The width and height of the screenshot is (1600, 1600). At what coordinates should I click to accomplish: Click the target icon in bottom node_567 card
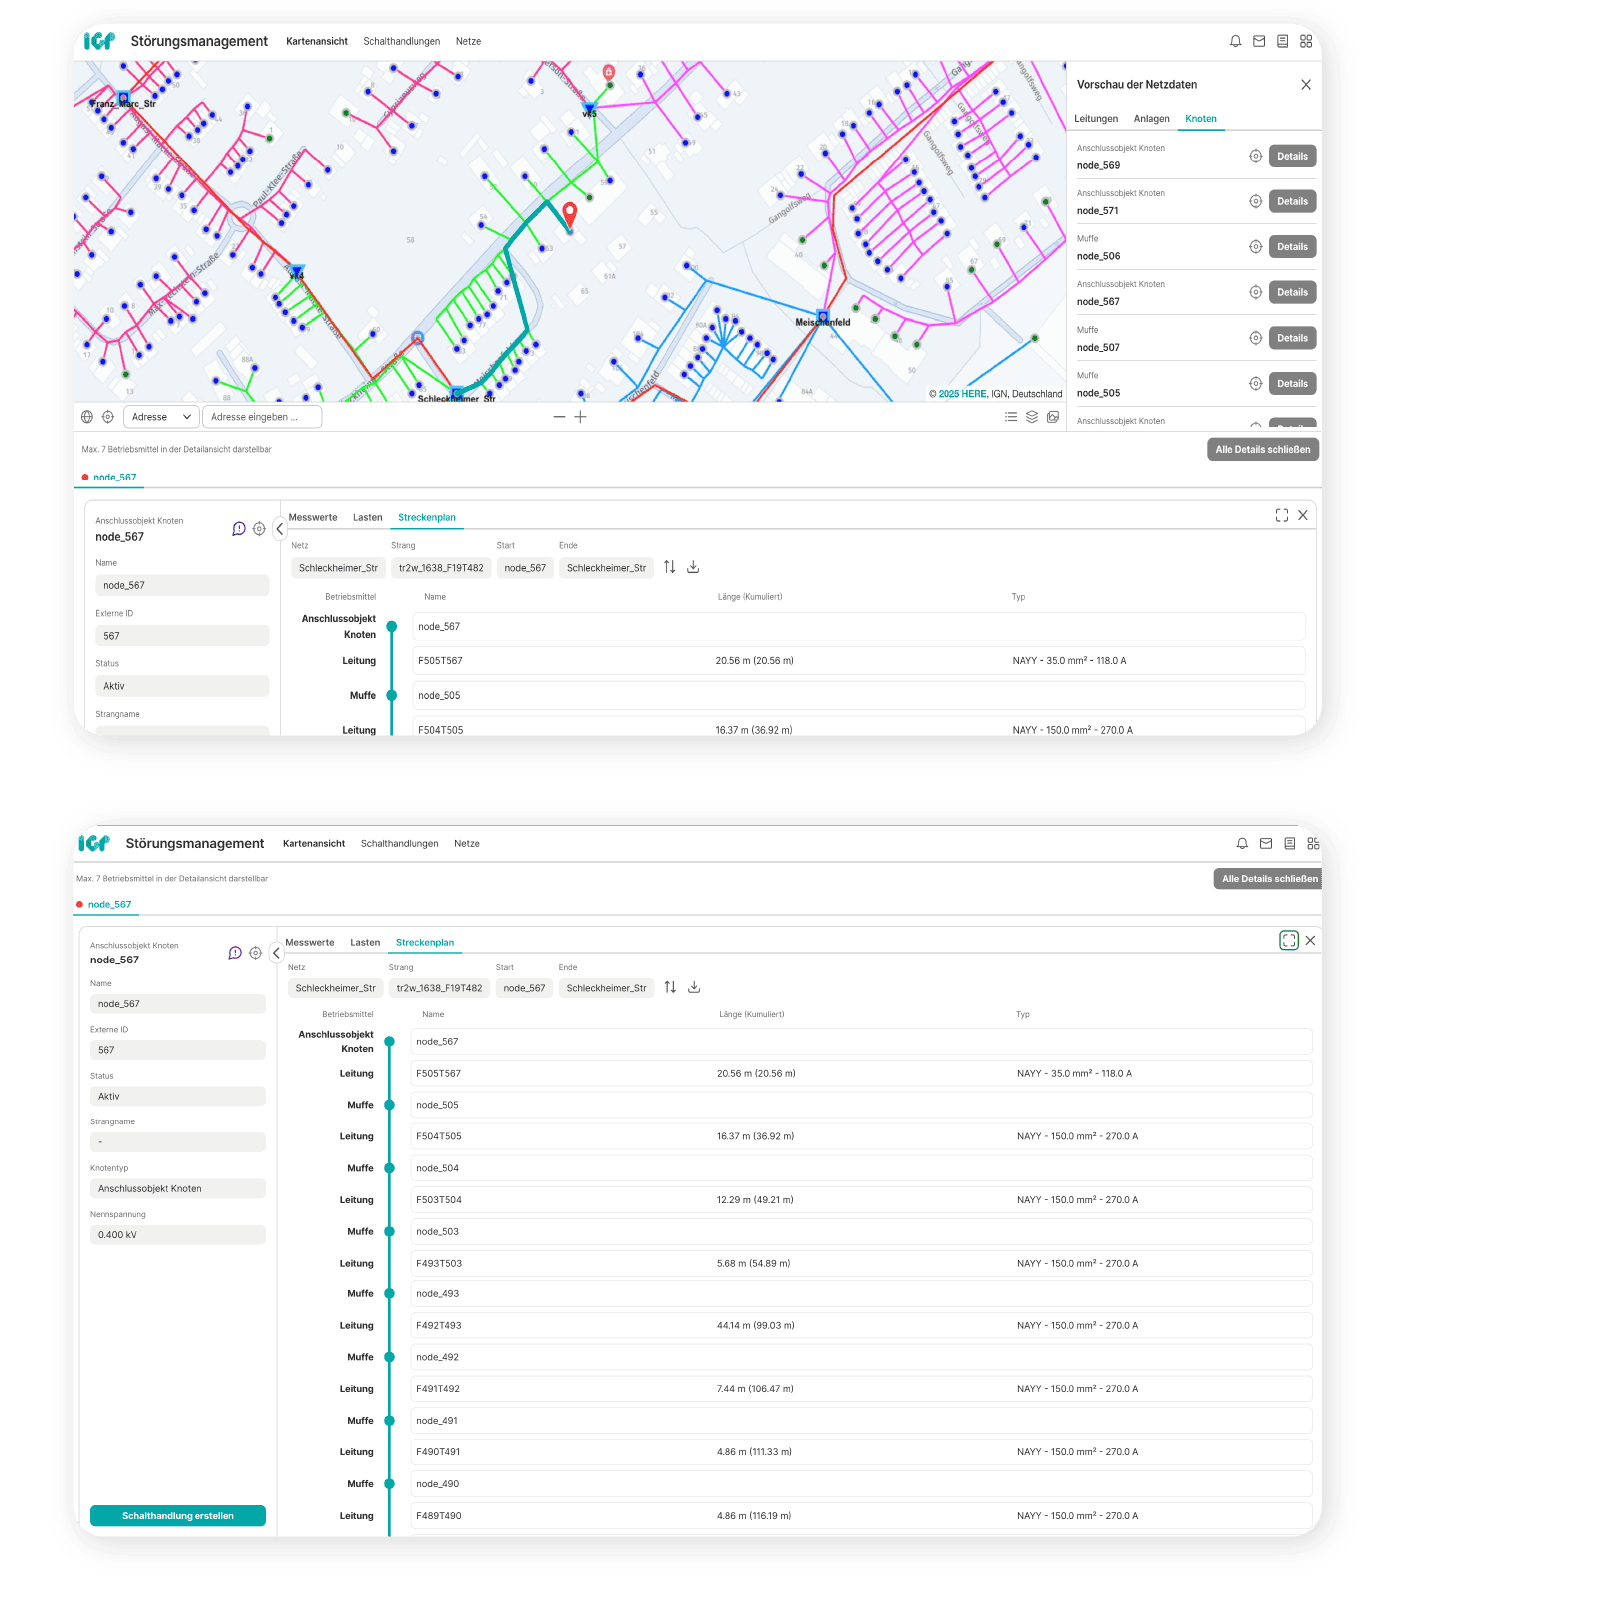coord(255,953)
